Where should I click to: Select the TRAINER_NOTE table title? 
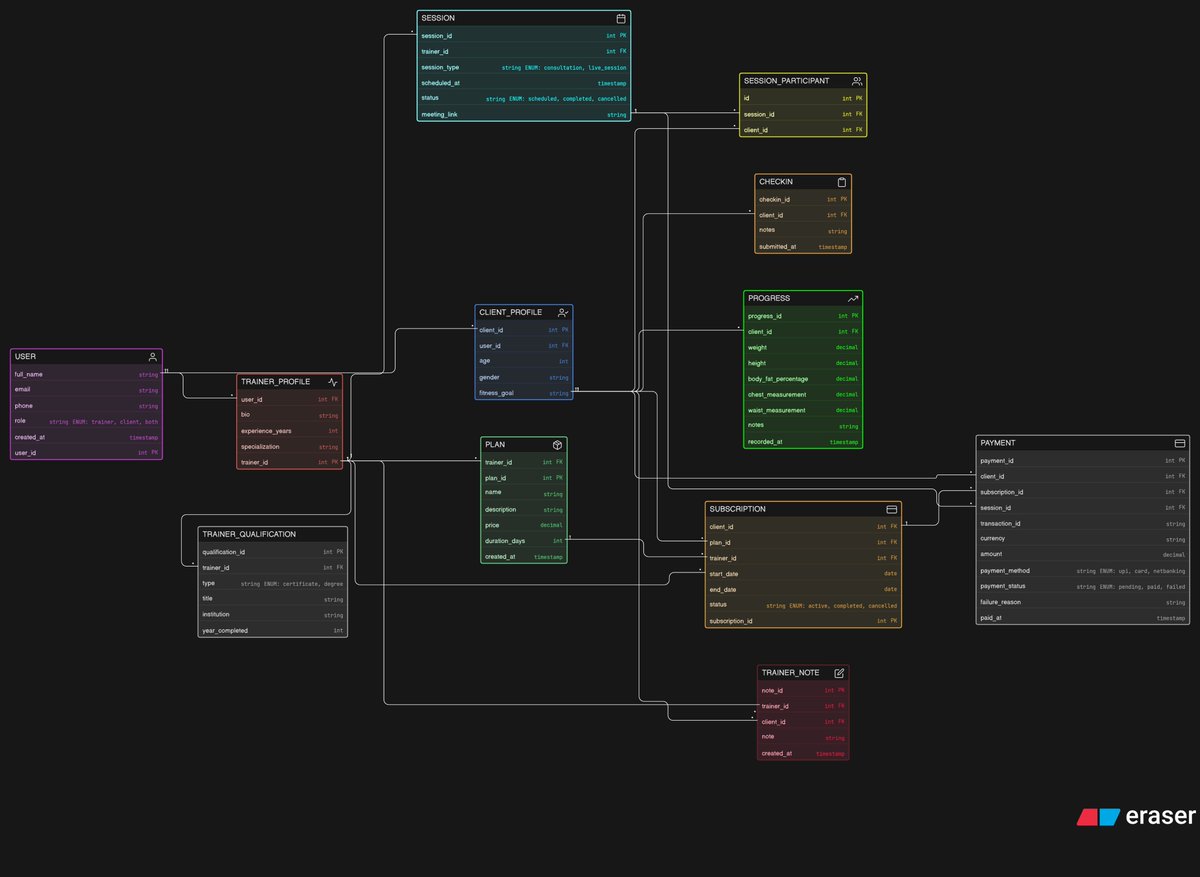point(790,673)
